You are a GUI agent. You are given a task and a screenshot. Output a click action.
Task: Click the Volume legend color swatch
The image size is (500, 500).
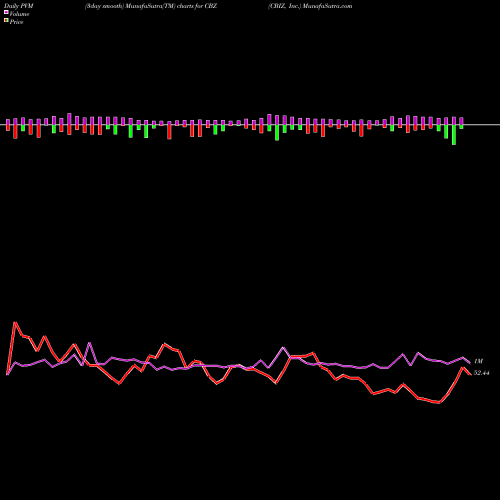tap(6, 12)
